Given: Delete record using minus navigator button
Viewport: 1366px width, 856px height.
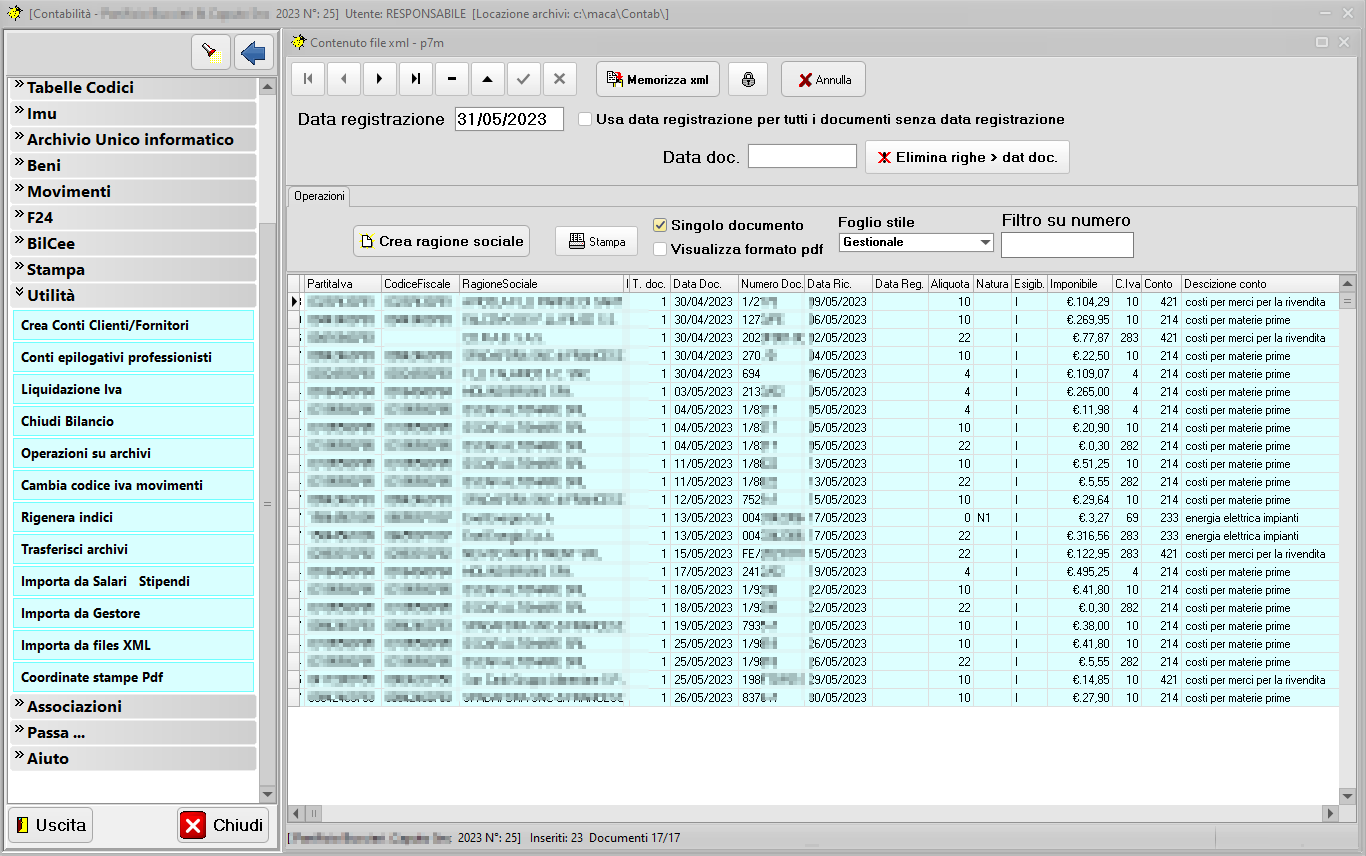Looking at the screenshot, I should [452, 79].
